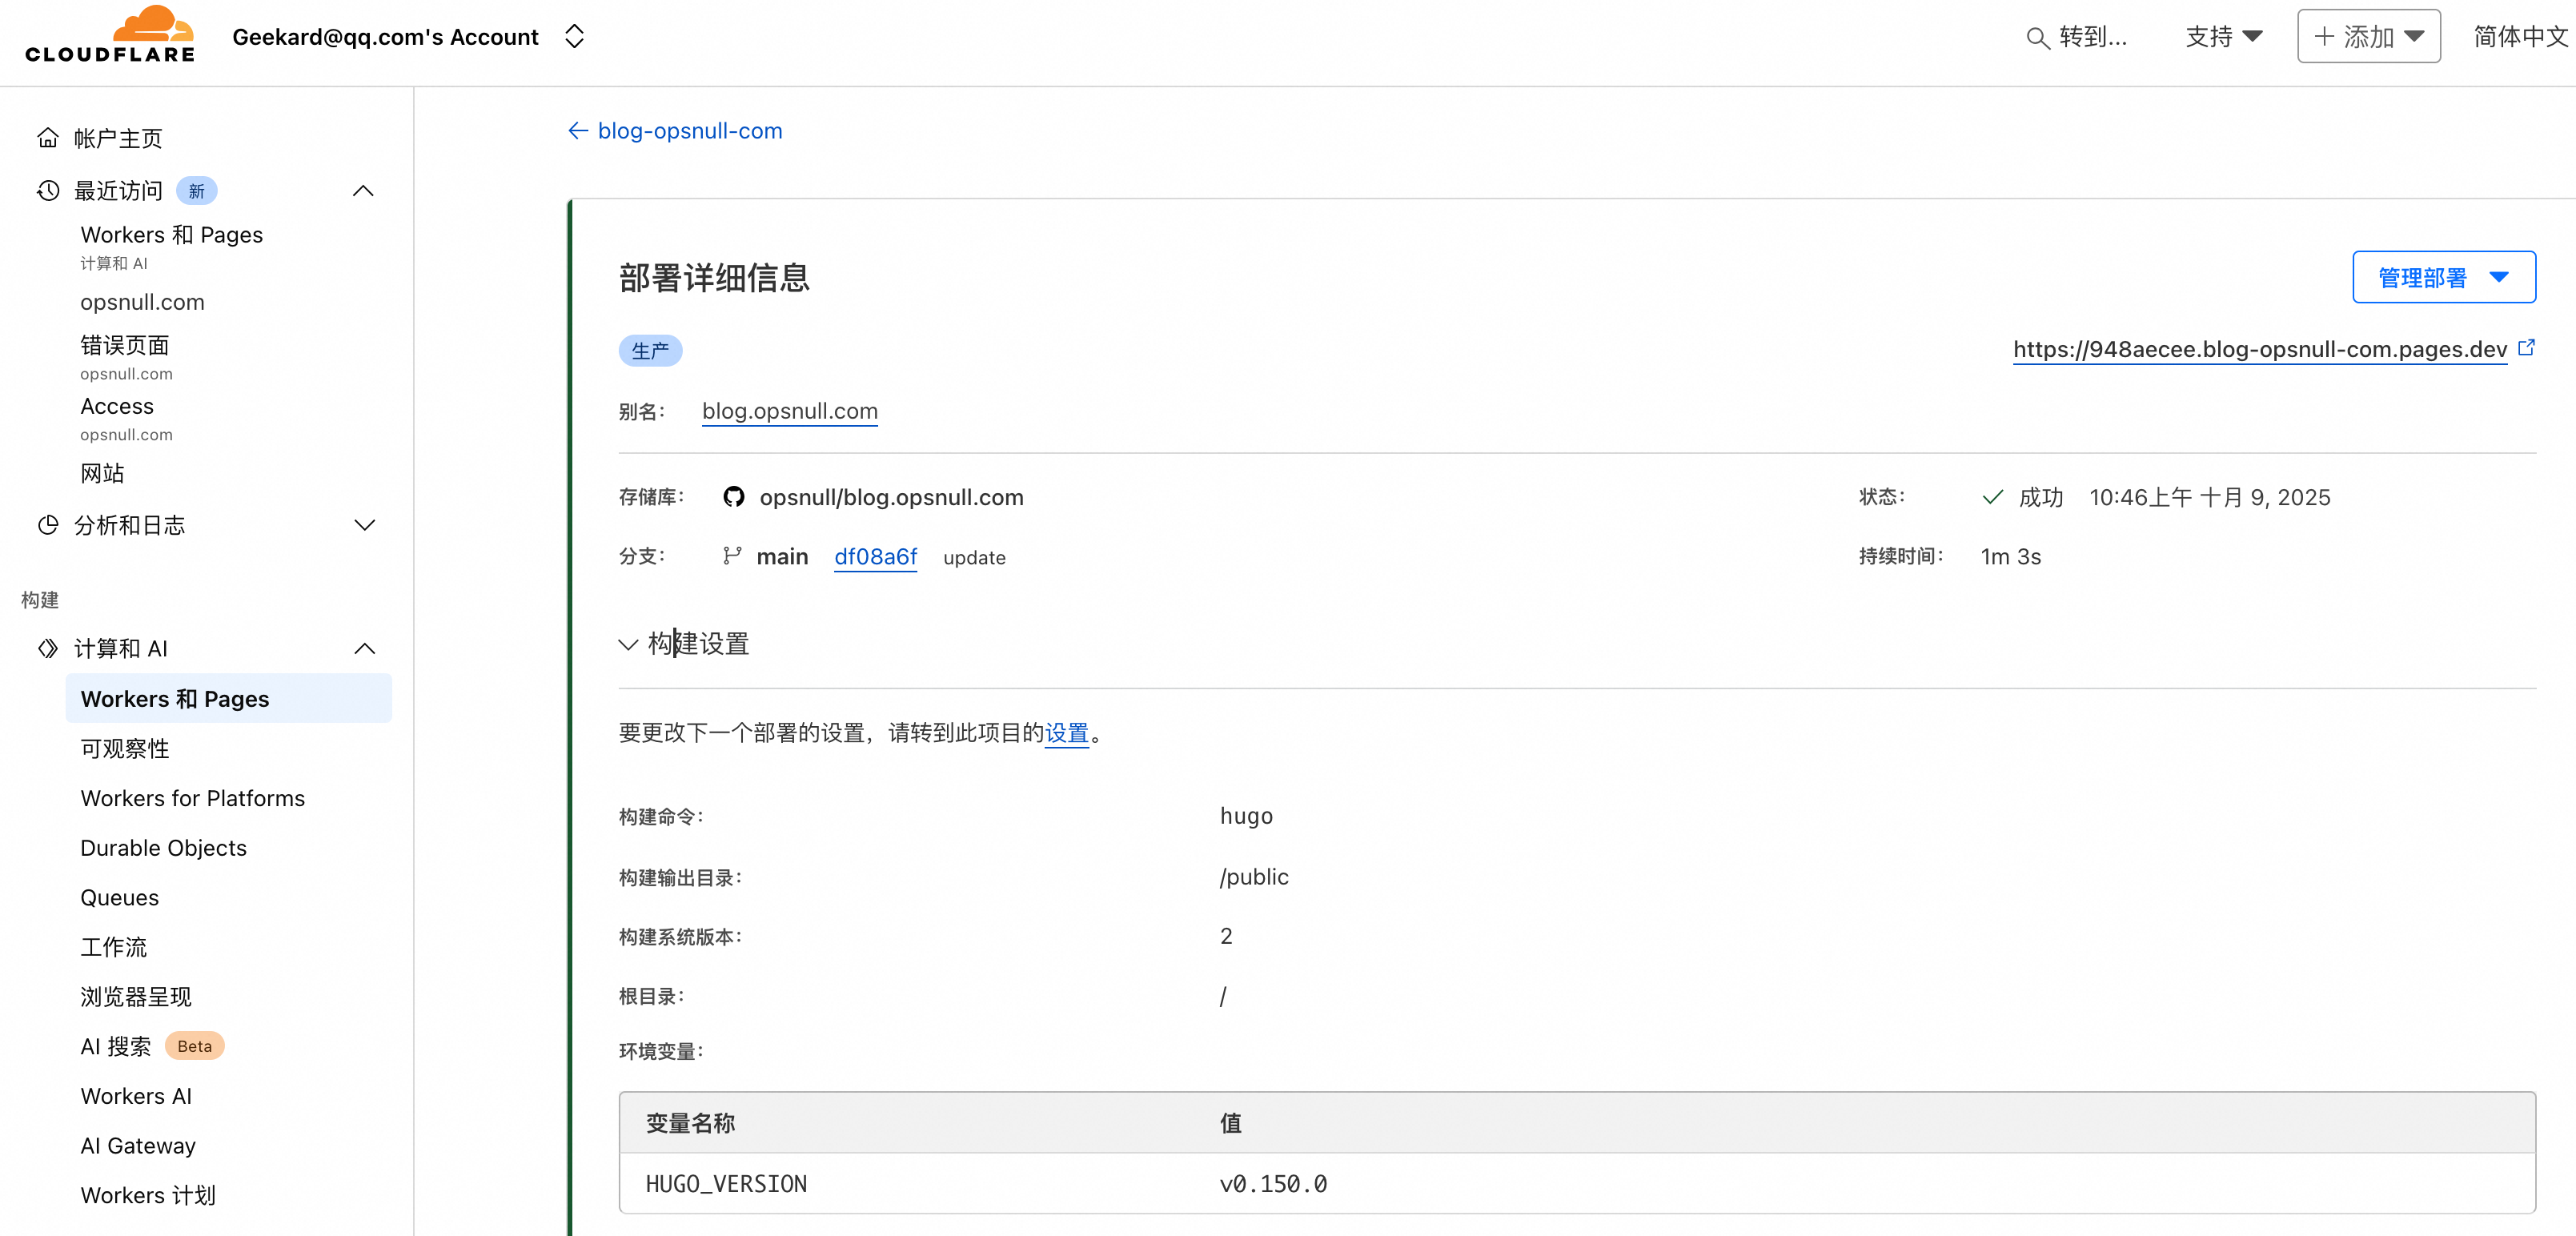
Task: Select Workers 和 Pages under 计算和 AI
Action: tap(175, 699)
